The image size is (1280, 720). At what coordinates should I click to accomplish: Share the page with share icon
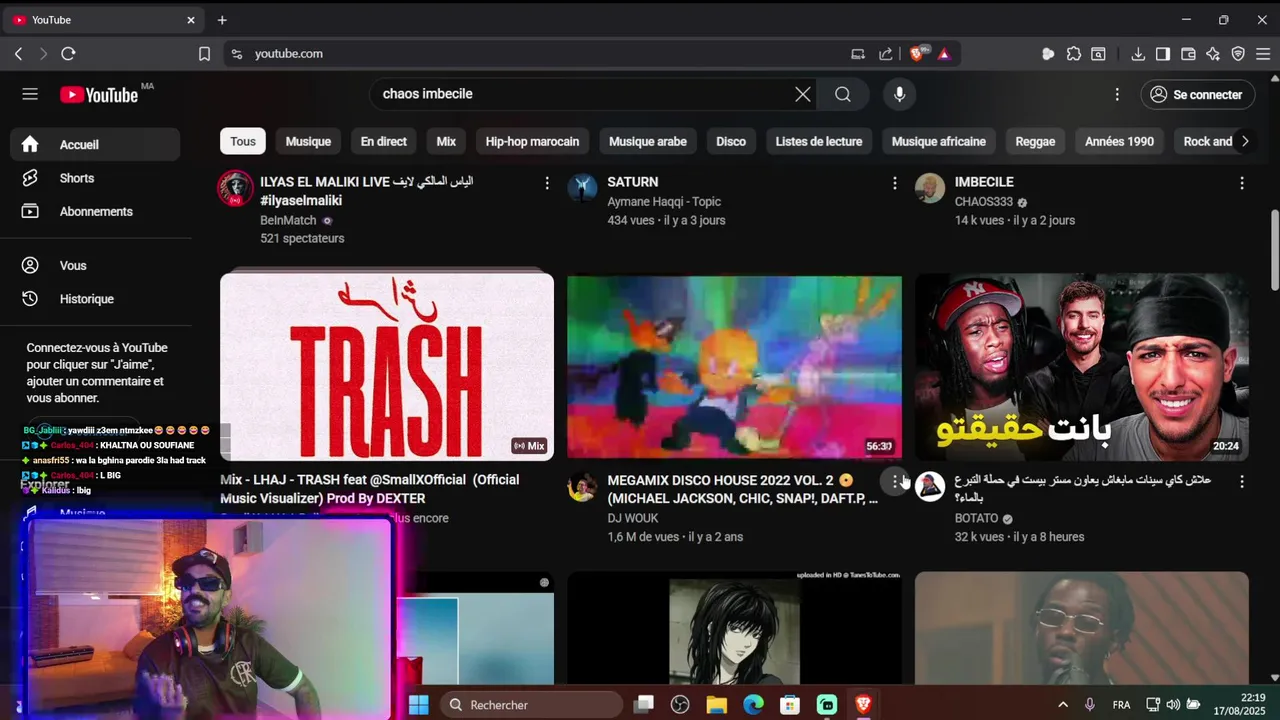886,54
